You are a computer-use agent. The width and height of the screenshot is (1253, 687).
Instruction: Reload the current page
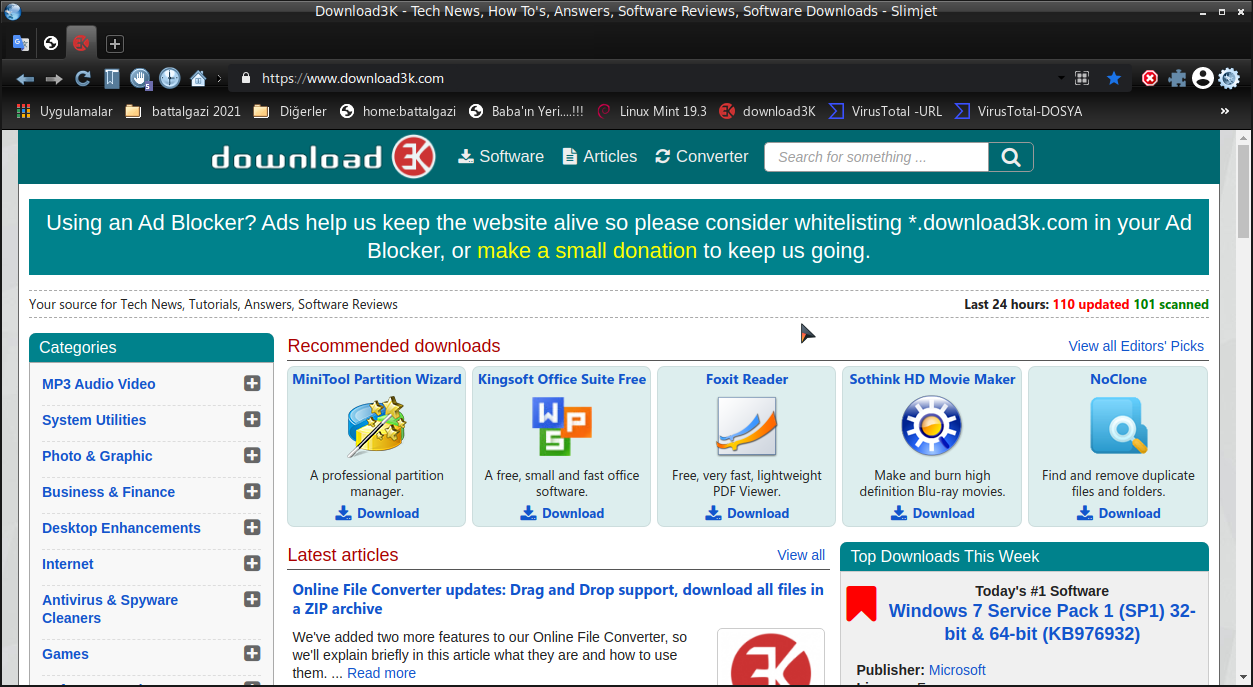(x=83, y=78)
